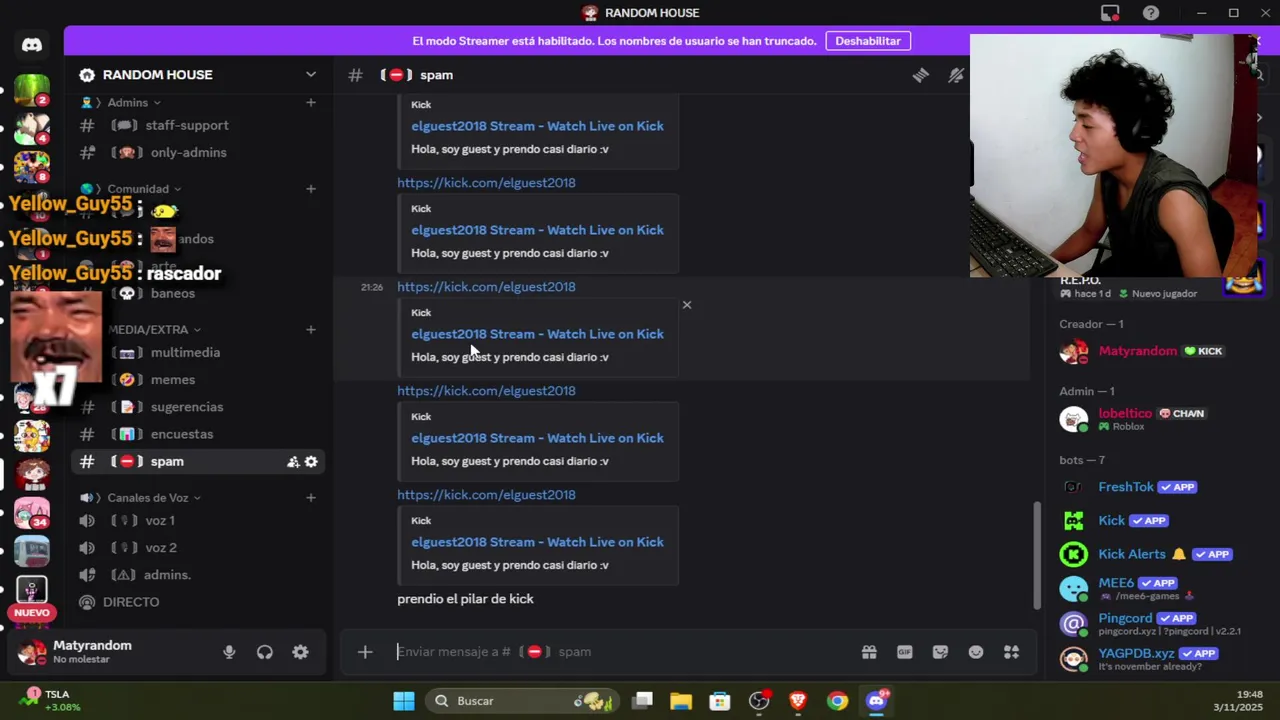
Task: Toggle deafen headphones in user panel
Action: [265, 652]
